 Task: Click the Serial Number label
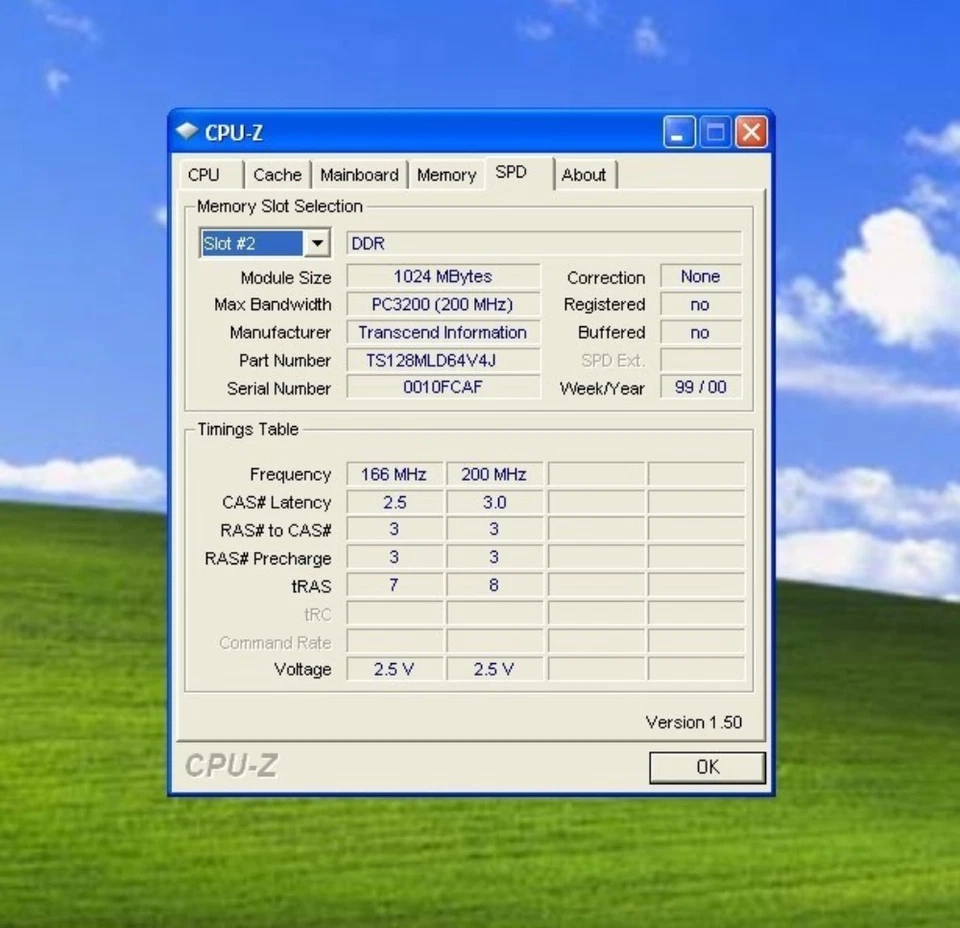279,389
